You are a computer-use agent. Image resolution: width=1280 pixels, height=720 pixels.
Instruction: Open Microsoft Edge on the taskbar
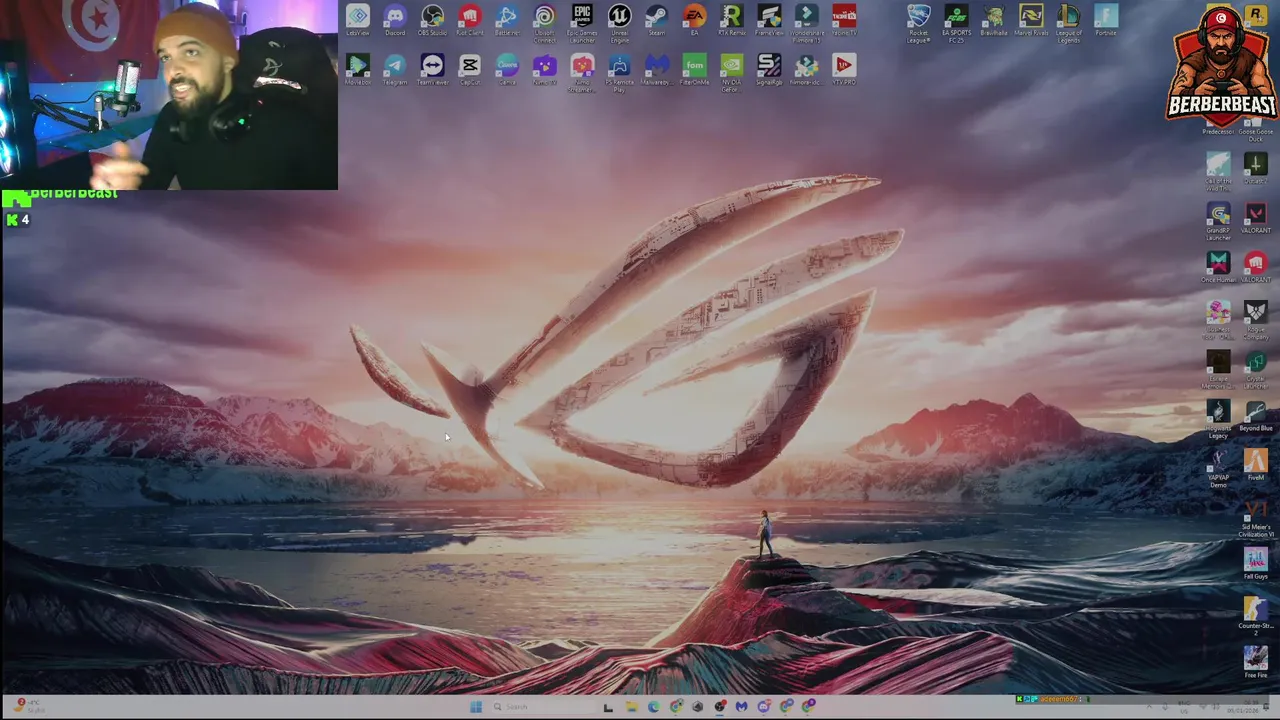653,707
